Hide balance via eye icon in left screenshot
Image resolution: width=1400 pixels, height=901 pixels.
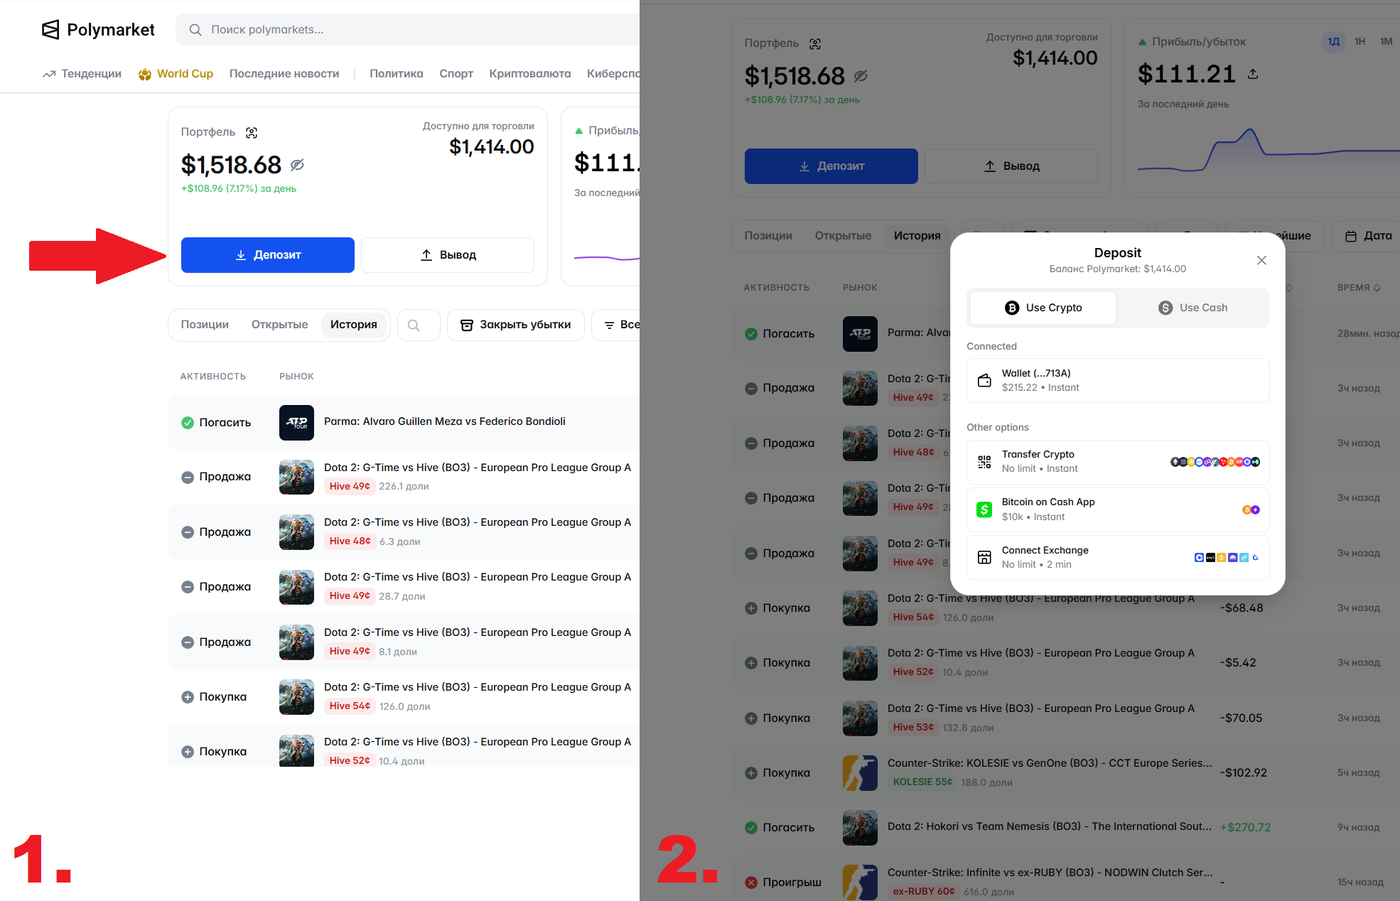coord(297,165)
